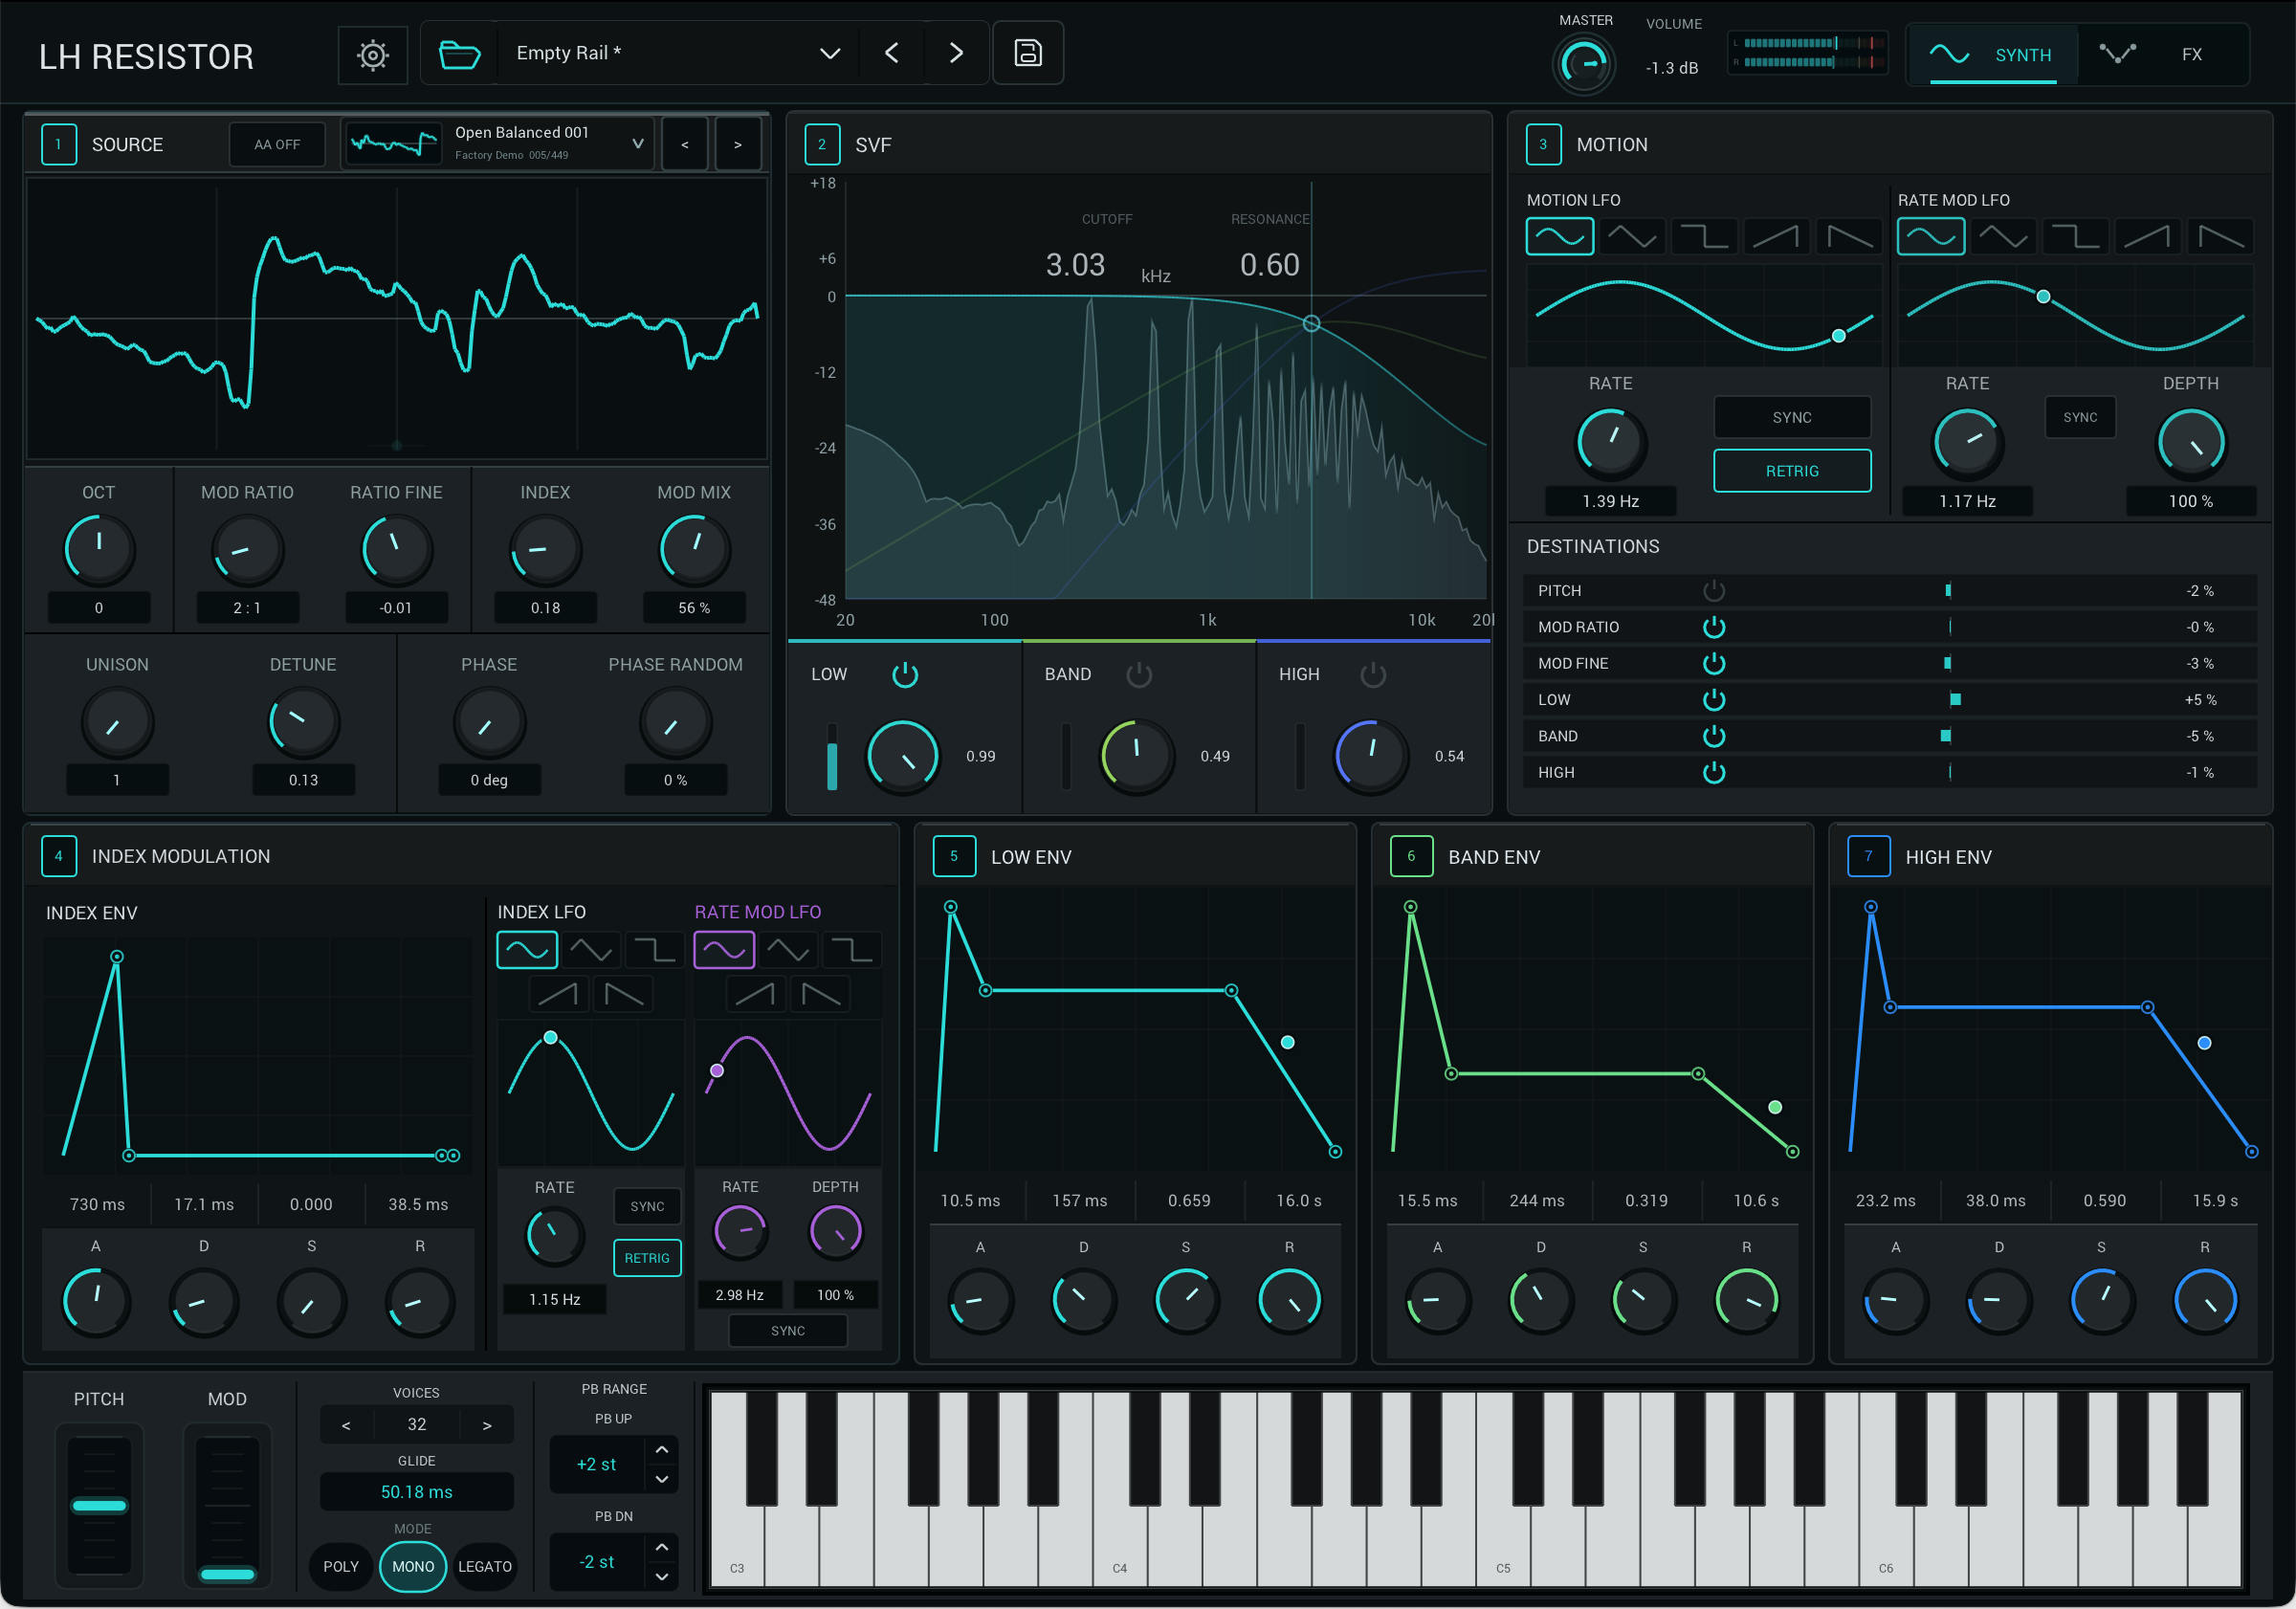Select next source wavetable arrow

point(738,144)
